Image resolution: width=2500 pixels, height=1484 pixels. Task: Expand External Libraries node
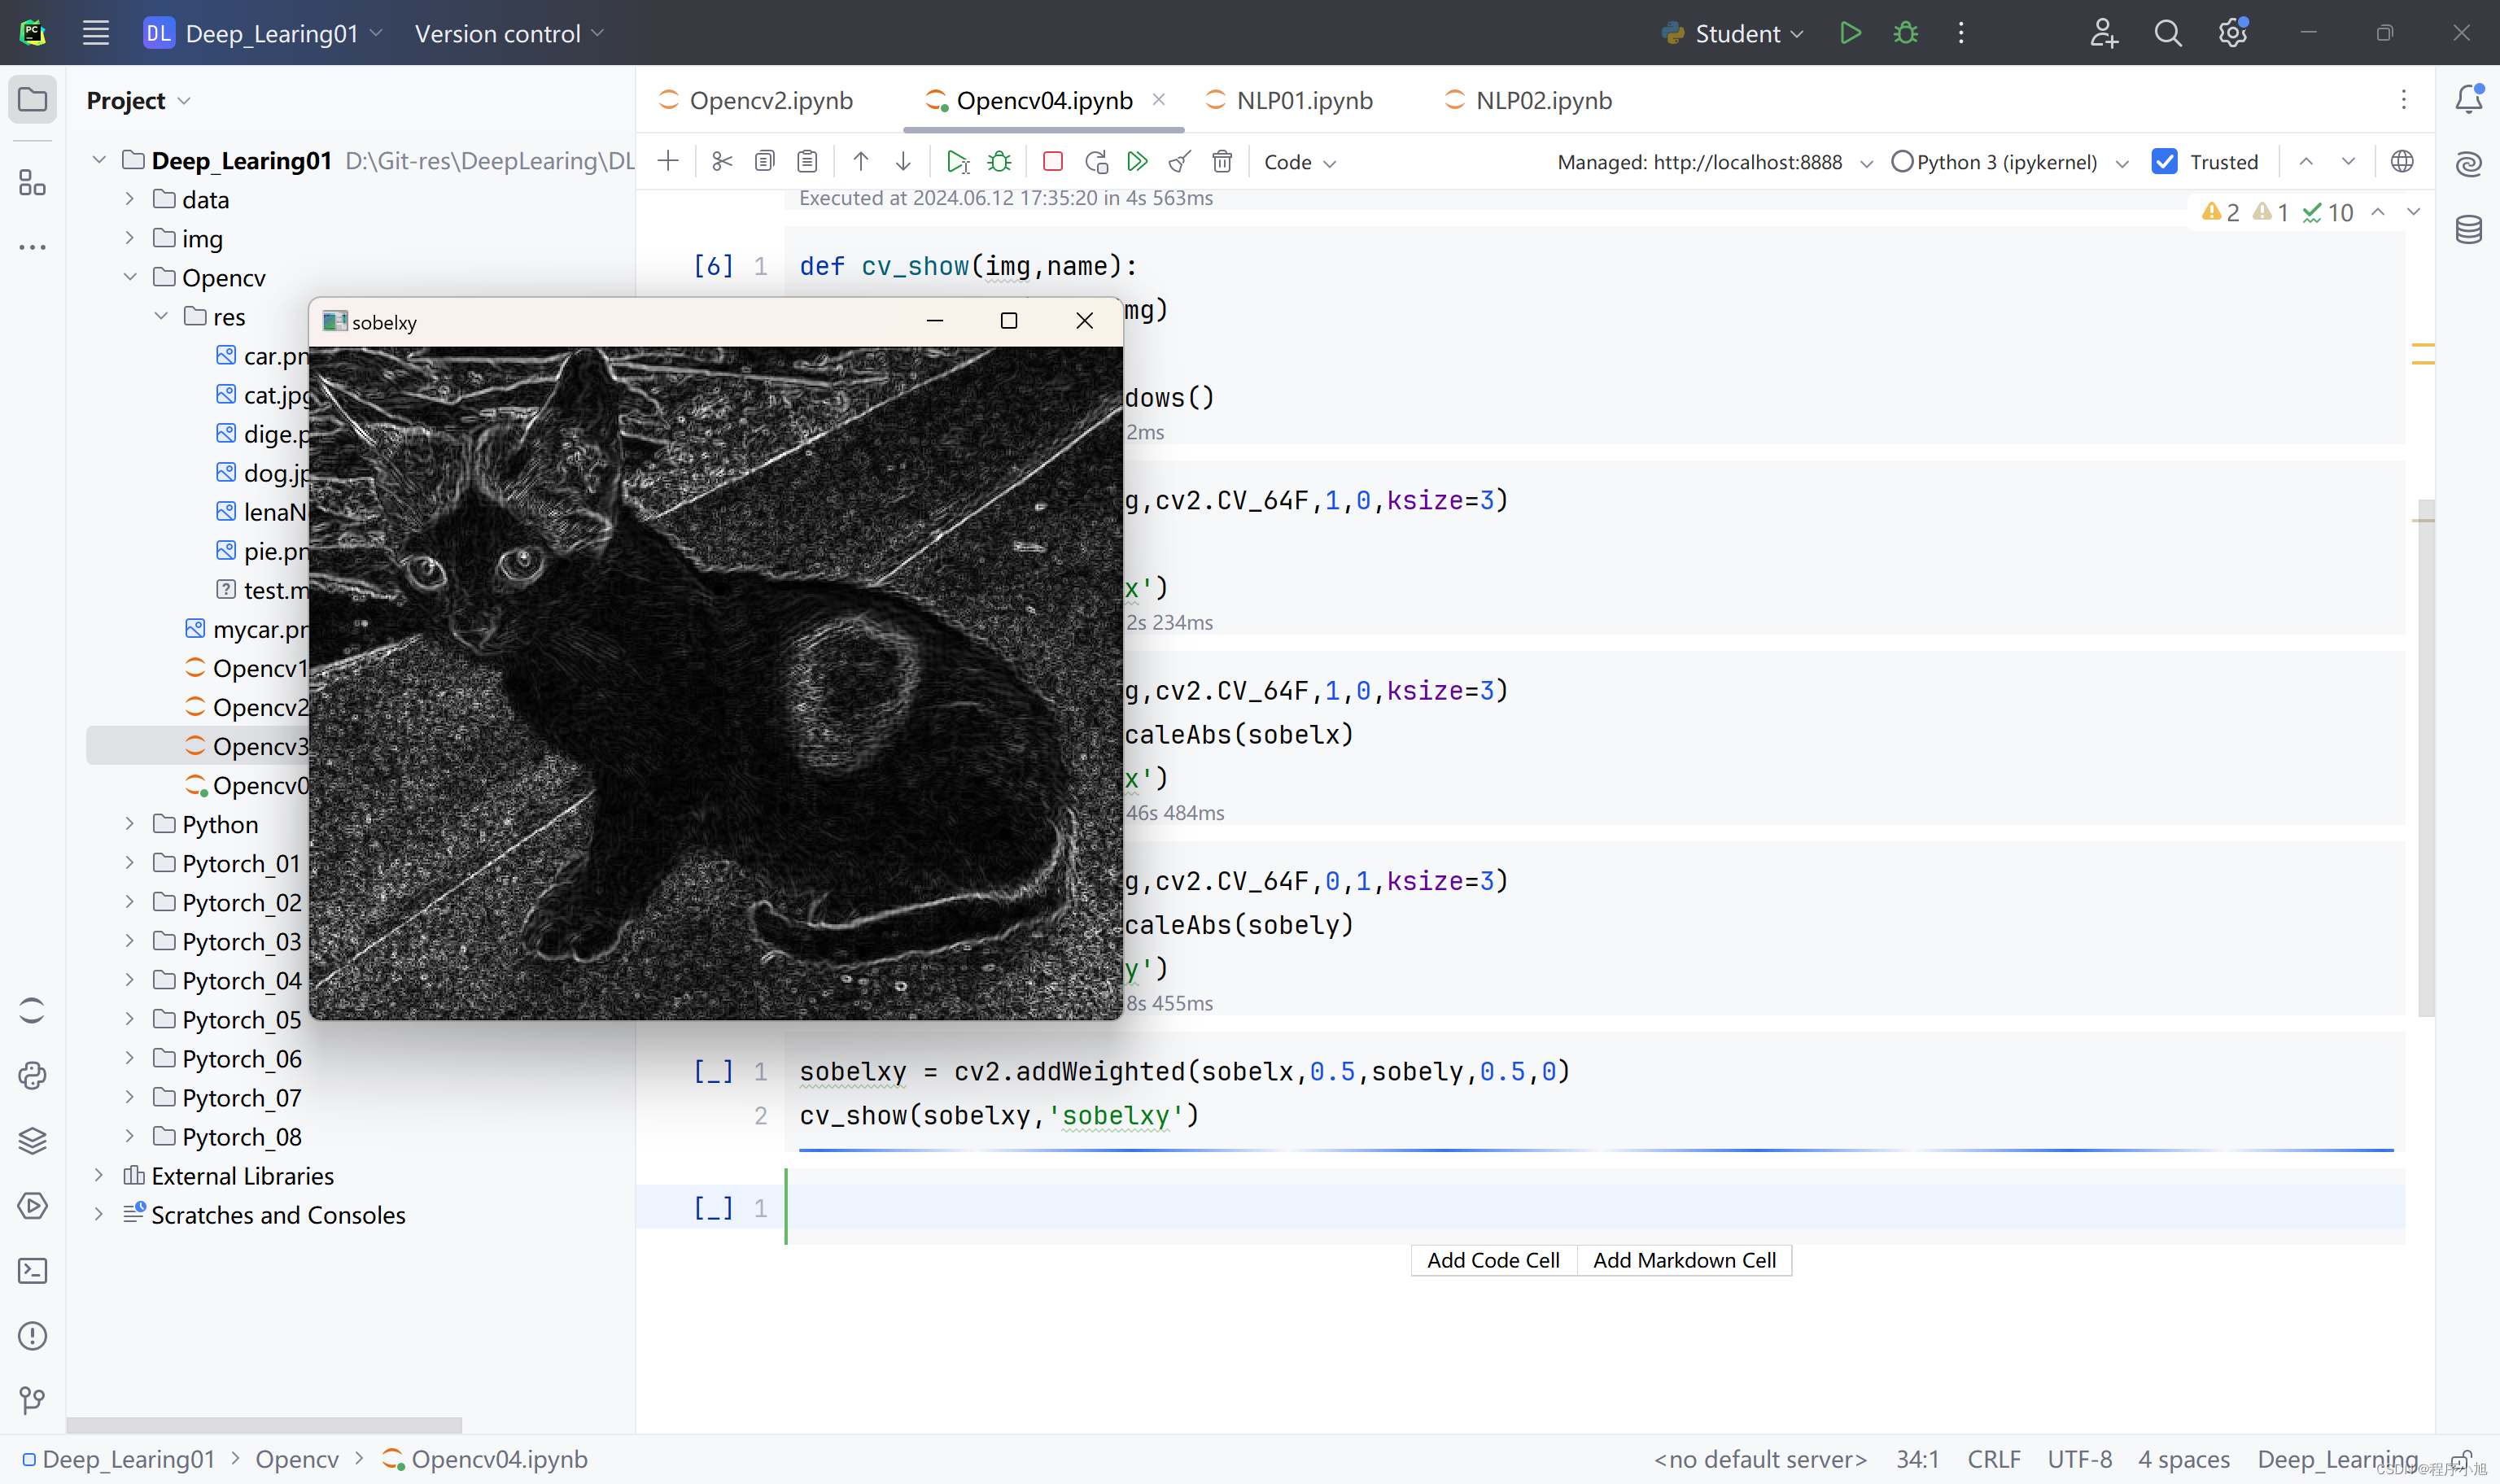pyautogui.click(x=98, y=1175)
